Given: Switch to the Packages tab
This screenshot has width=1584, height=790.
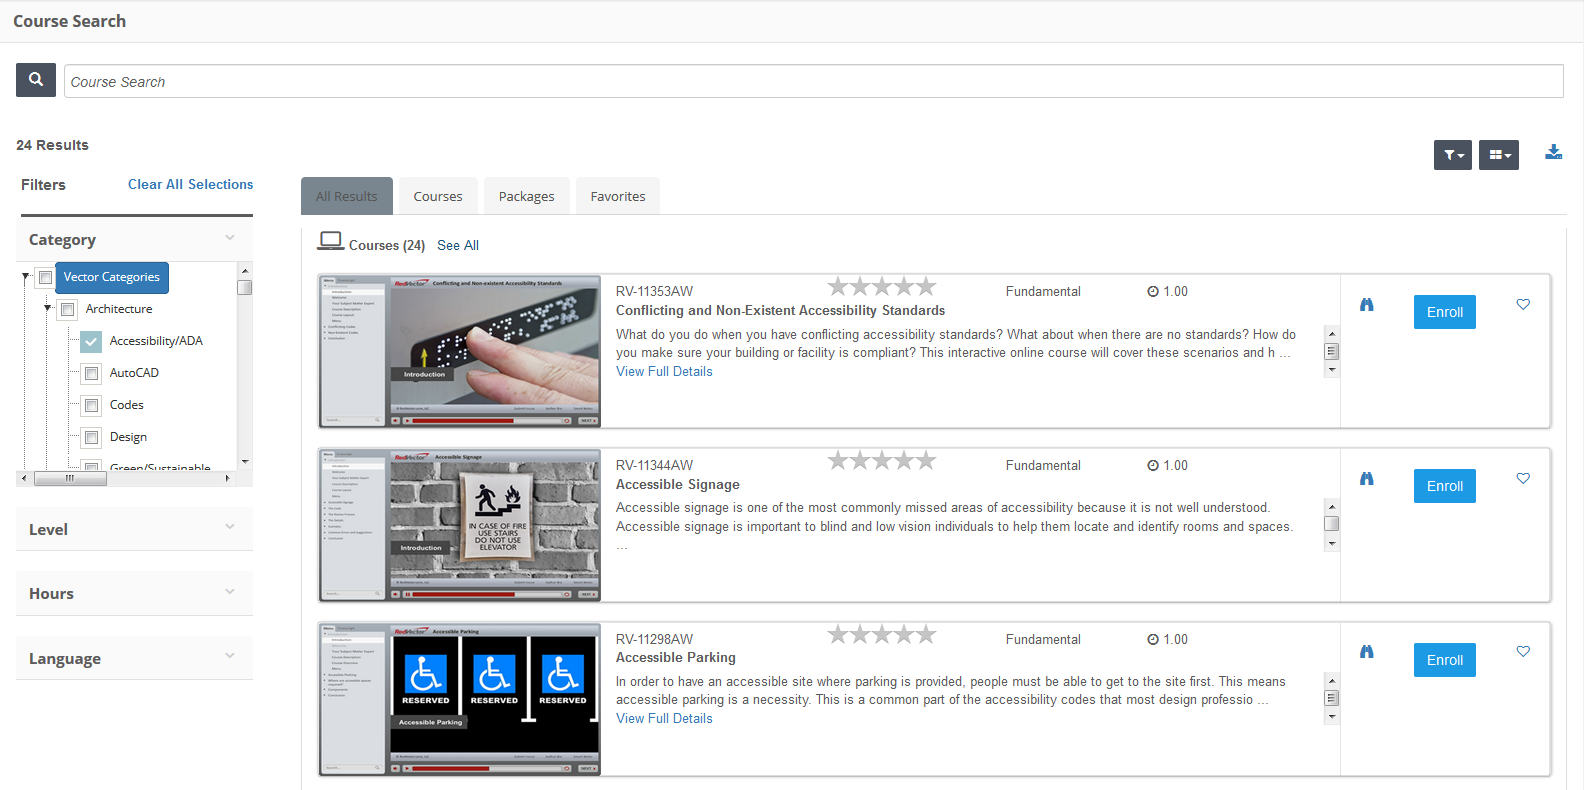Looking at the screenshot, I should [x=526, y=197].
